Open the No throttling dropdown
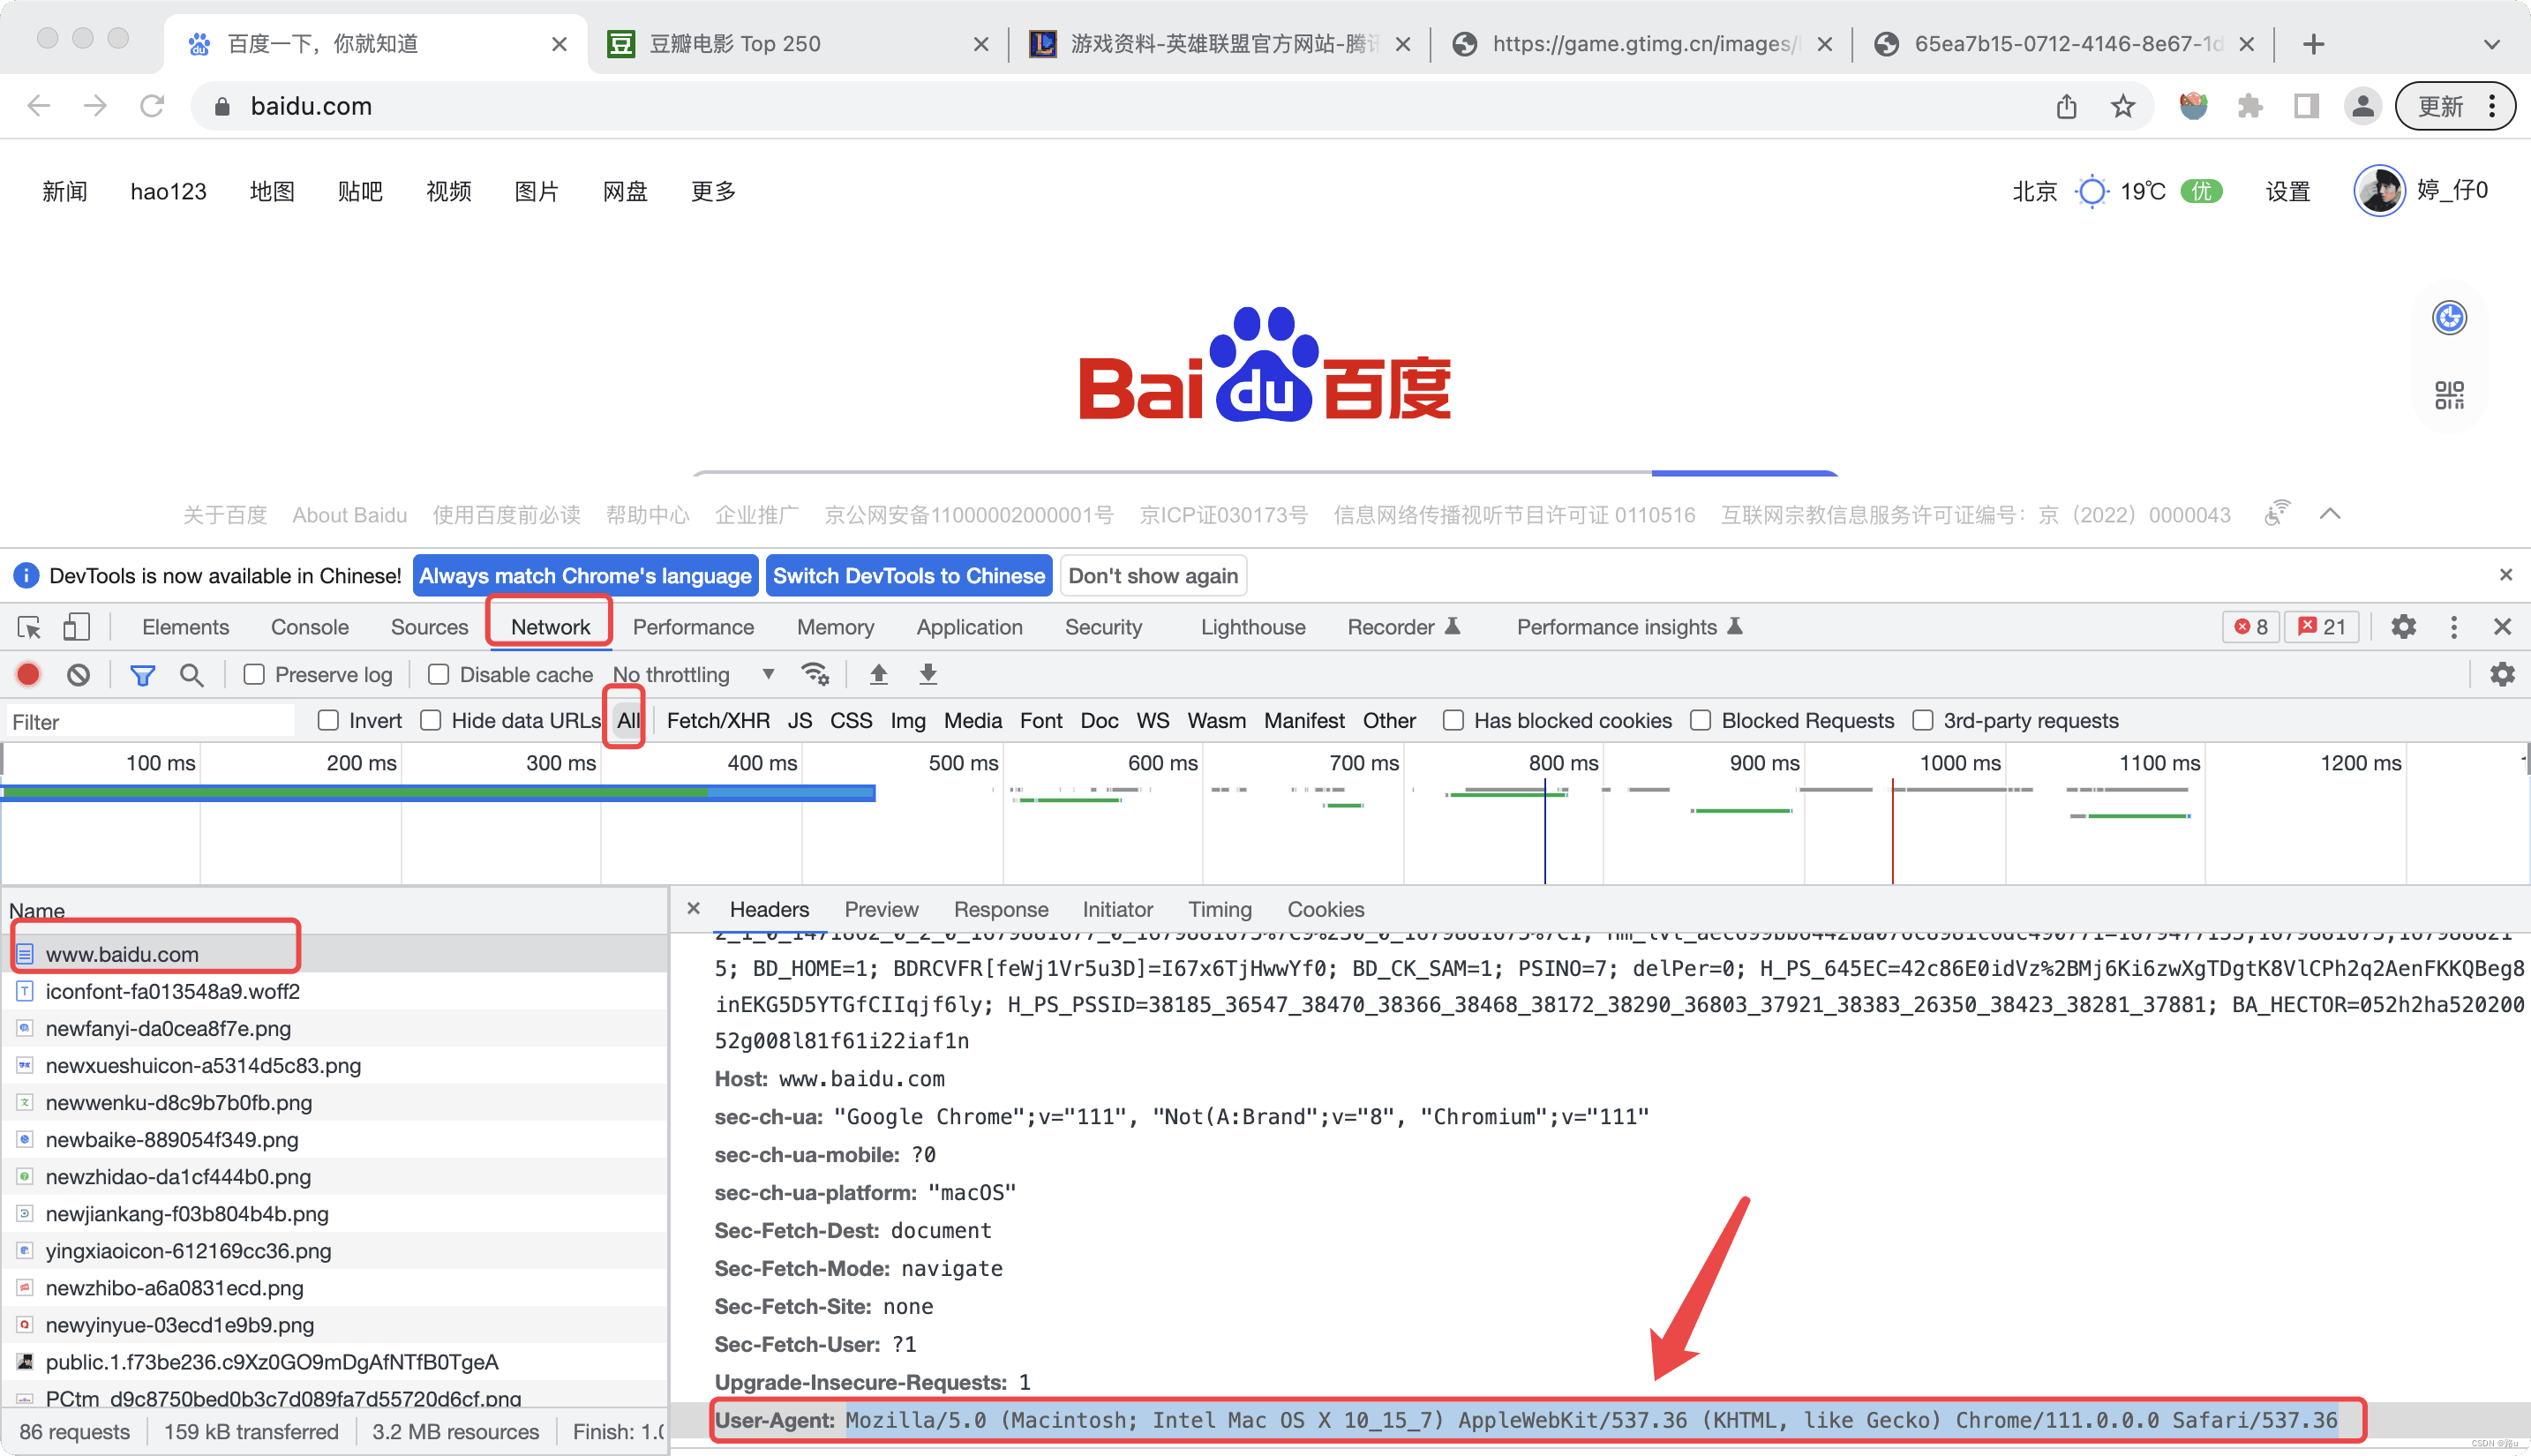Image resolution: width=2531 pixels, height=1456 pixels. (693, 675)
